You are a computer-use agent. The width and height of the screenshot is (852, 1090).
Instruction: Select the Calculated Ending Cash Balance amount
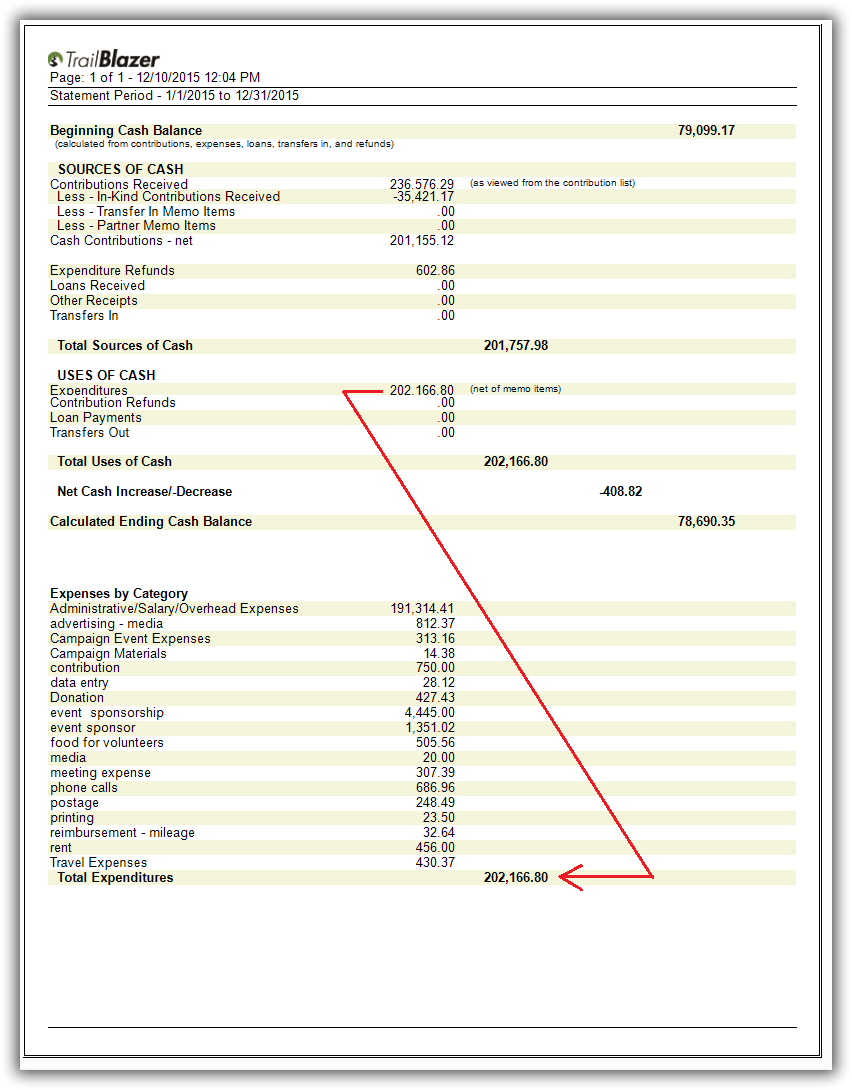(706, 522)
